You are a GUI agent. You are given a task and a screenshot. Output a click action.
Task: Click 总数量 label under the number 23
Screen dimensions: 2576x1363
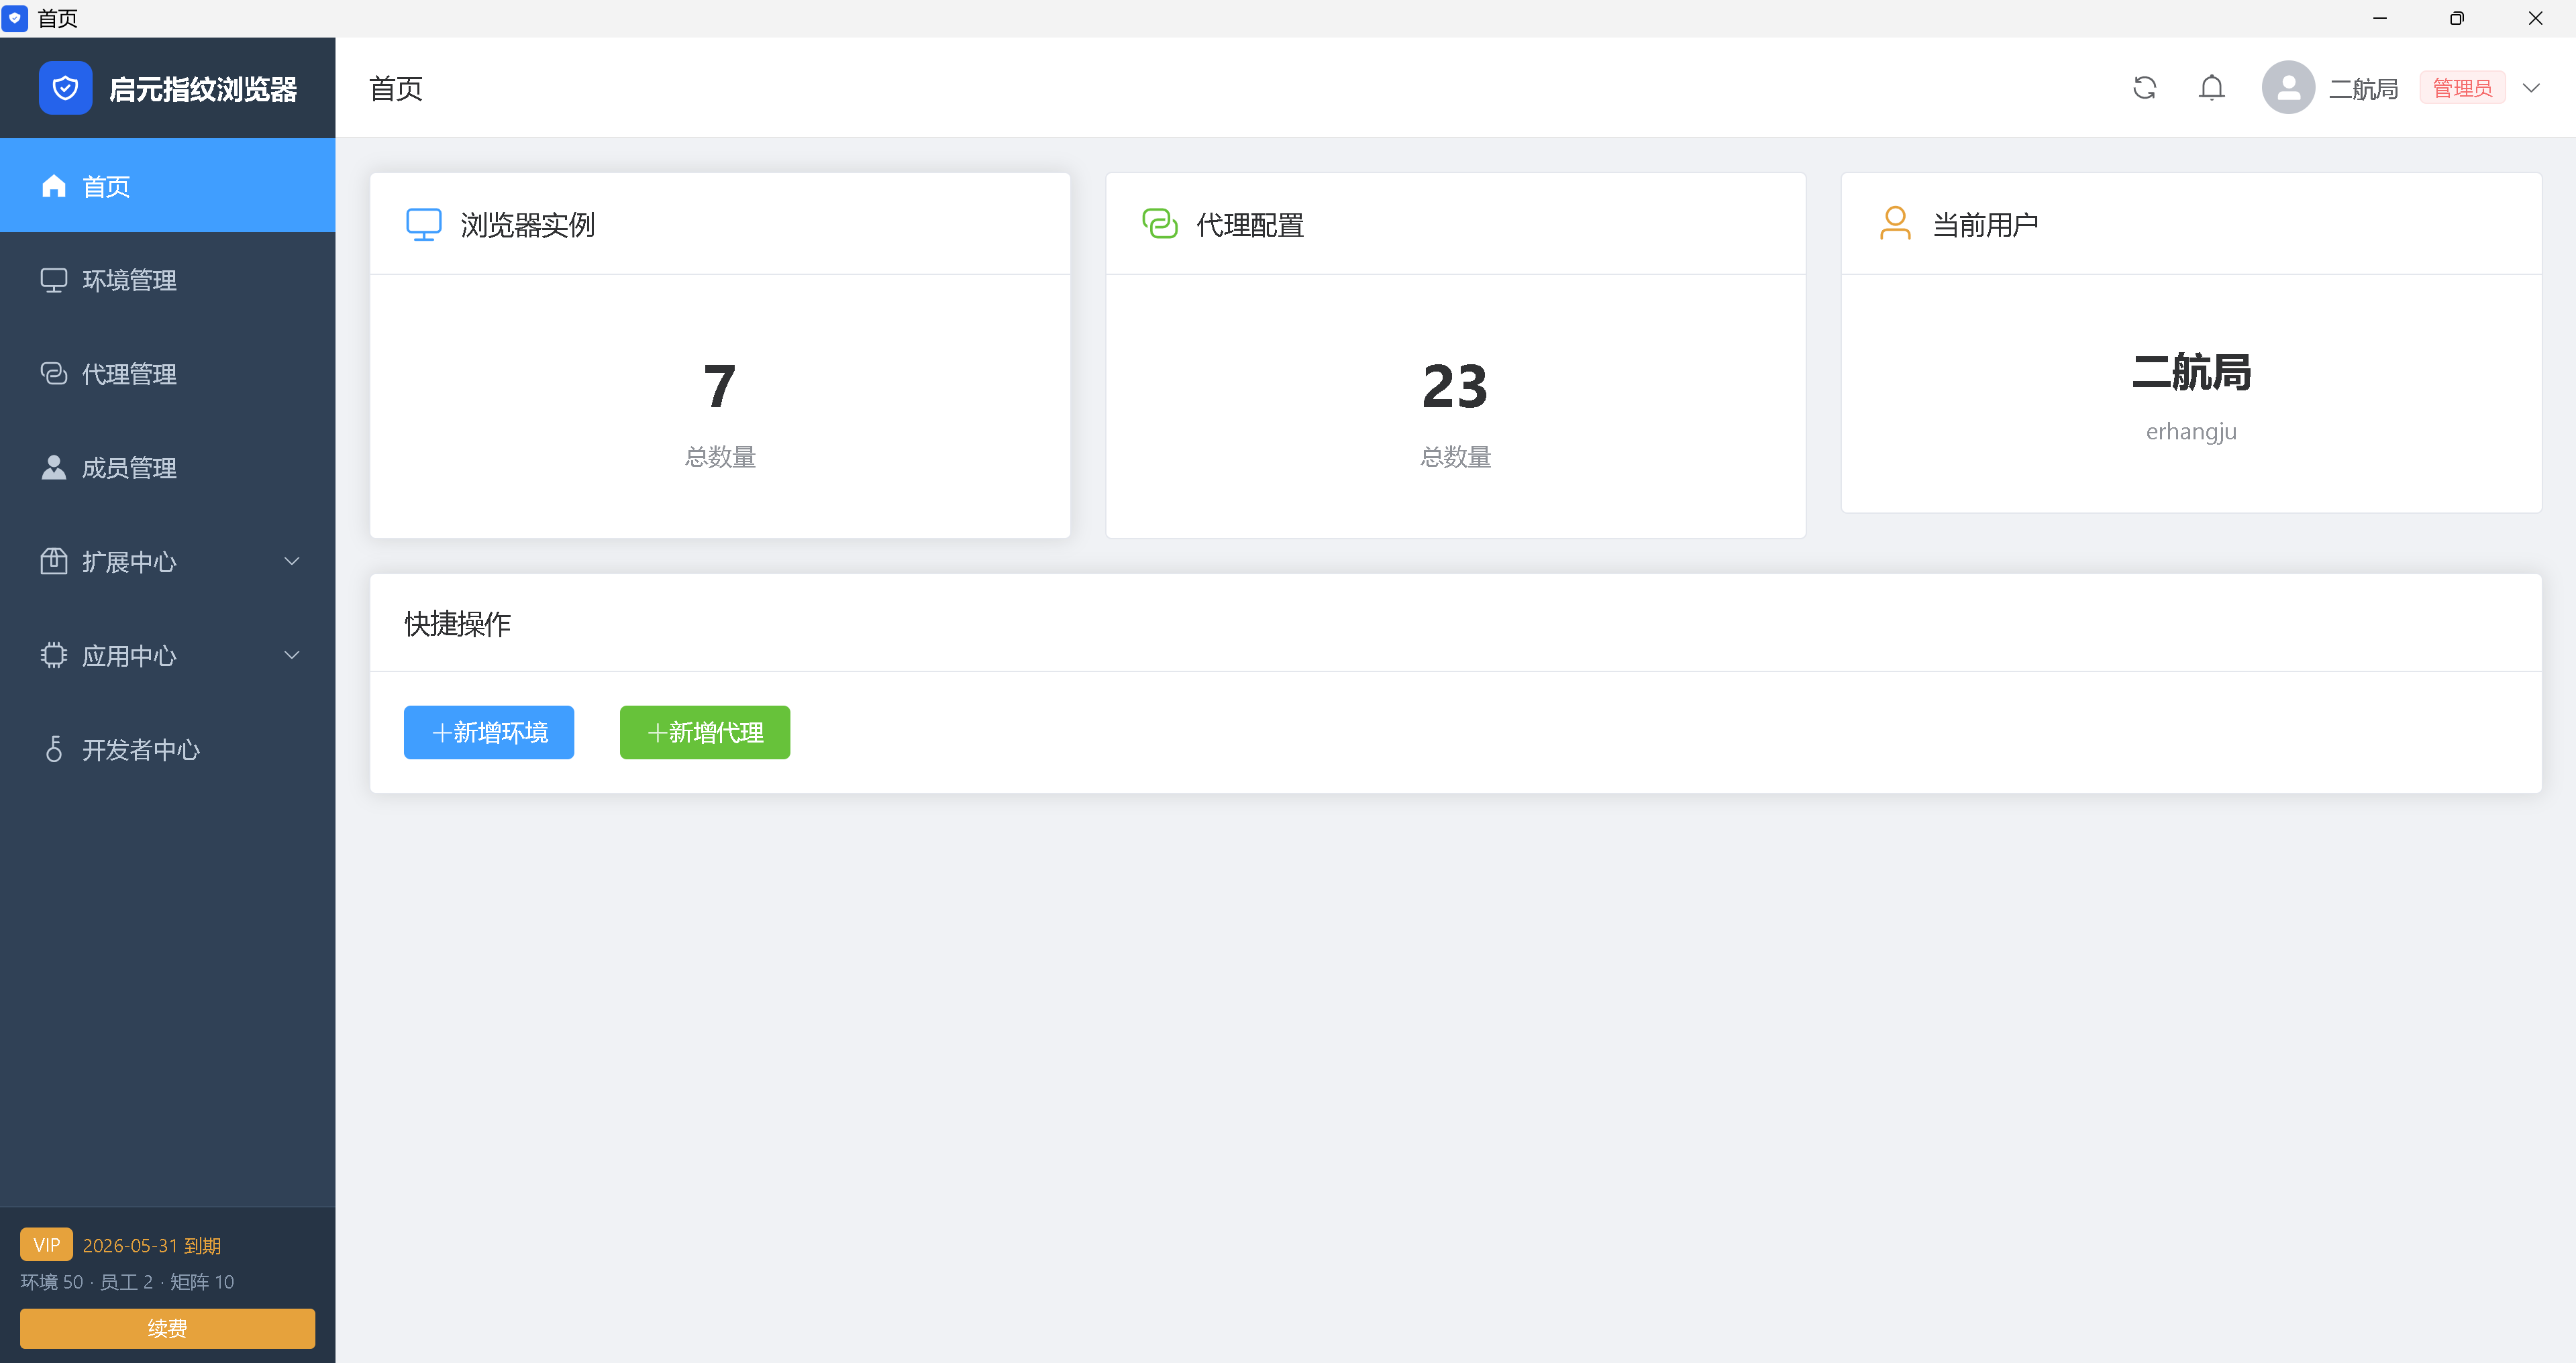[1456, 457]
